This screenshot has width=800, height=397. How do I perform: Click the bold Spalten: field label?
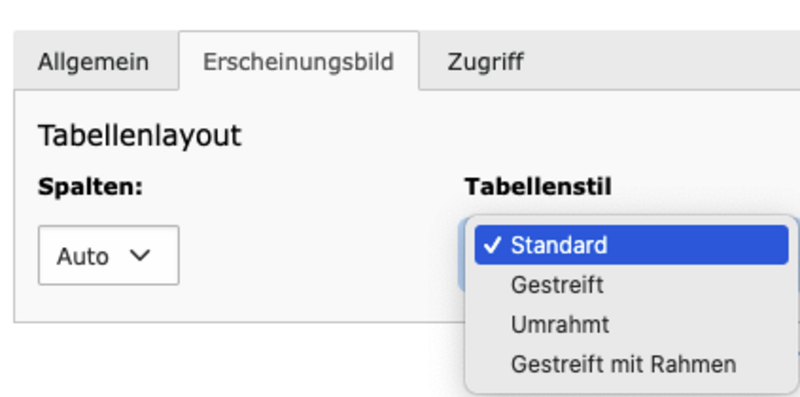click(90, 187)
